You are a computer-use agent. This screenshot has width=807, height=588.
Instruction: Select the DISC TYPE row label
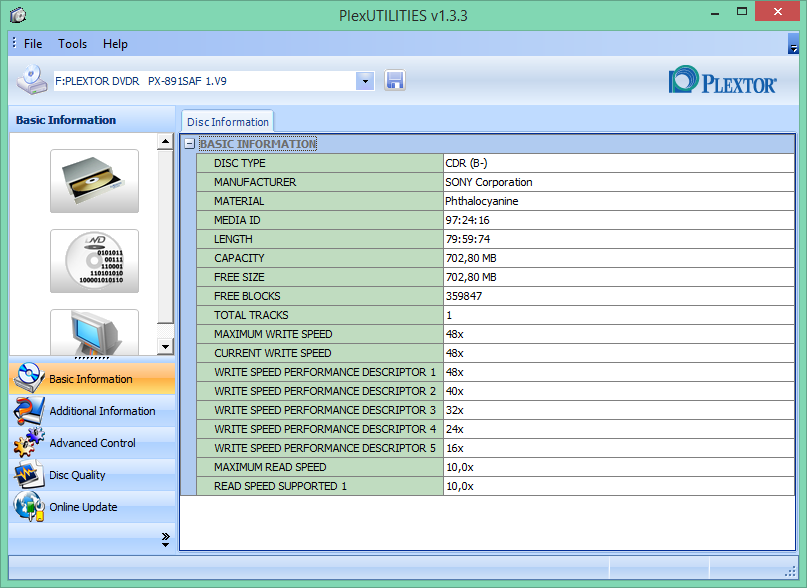[x=240, y=163]
